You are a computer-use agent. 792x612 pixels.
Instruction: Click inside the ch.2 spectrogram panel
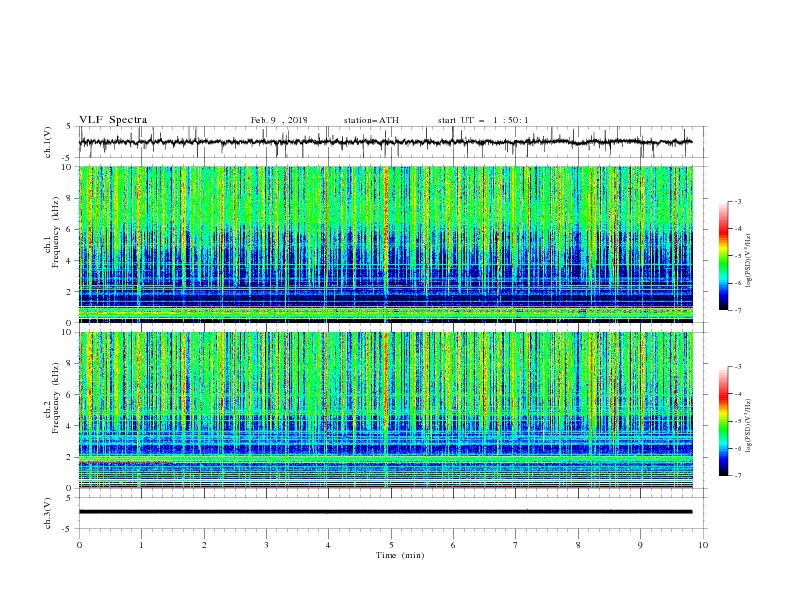tap(385, 410)
